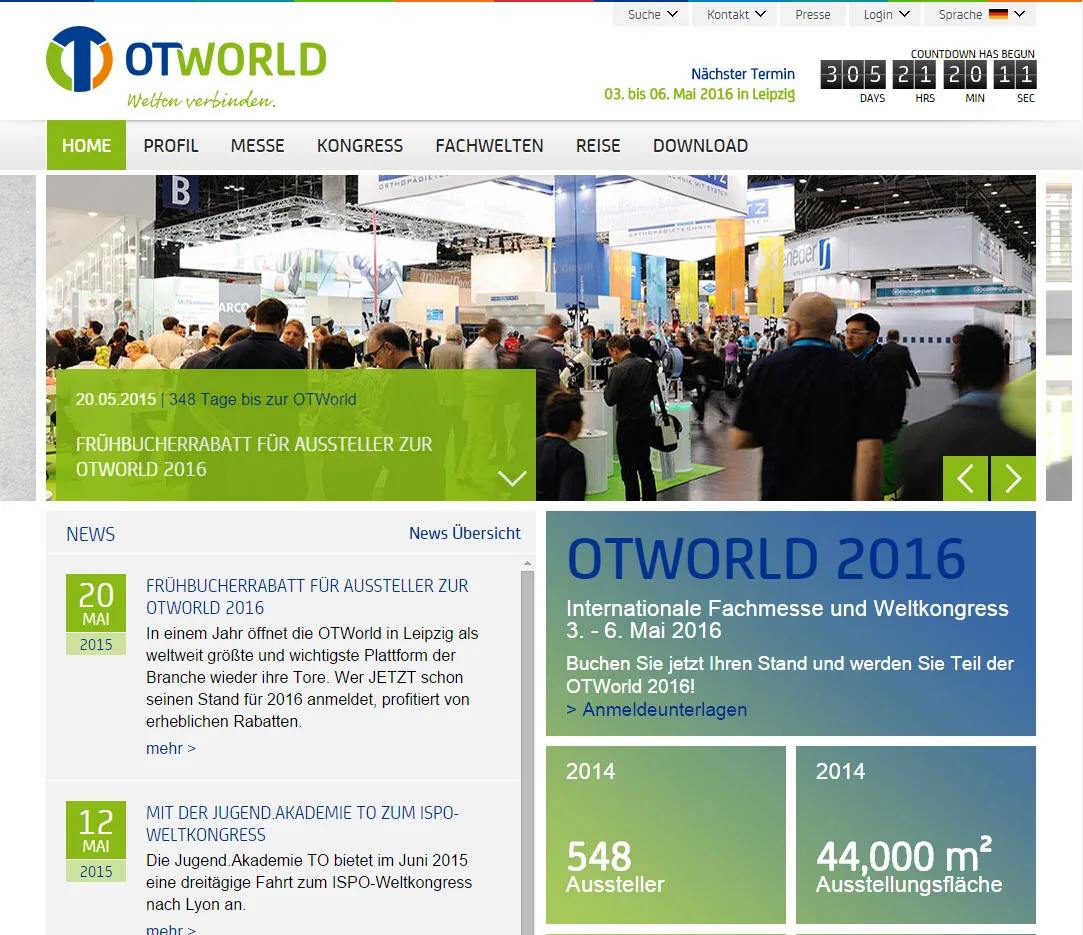
Task: Select the KONGRESS menu item
Action: point(360,146)
